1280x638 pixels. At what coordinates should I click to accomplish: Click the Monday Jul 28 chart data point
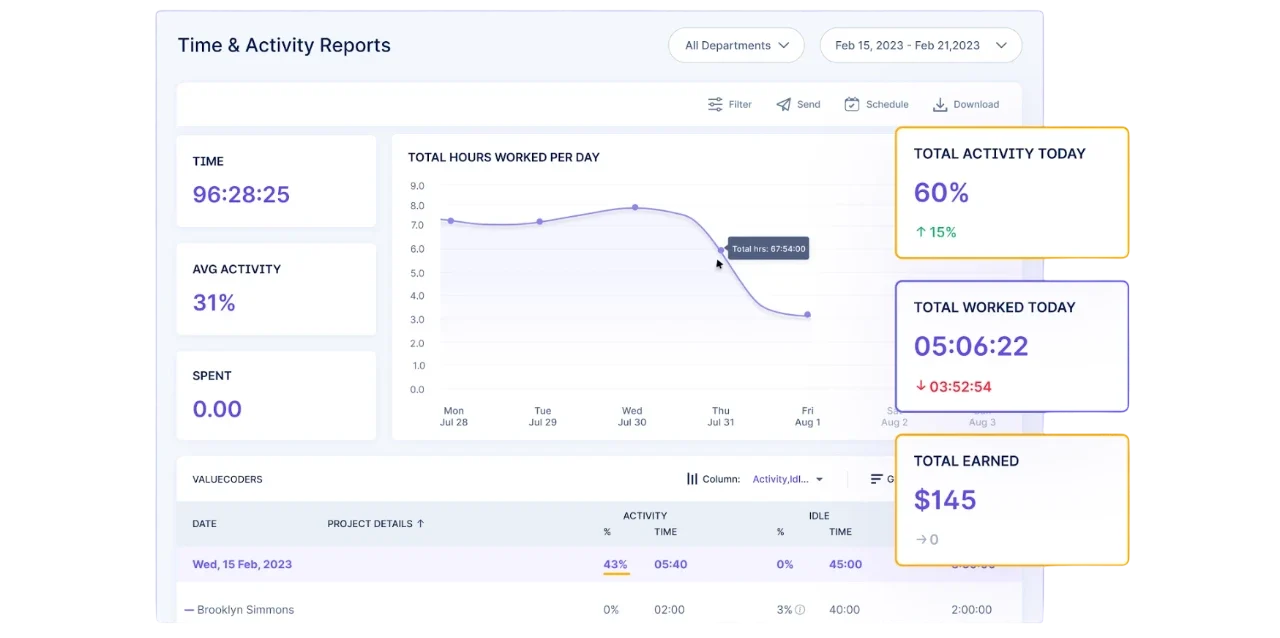(x=451, y=221)
